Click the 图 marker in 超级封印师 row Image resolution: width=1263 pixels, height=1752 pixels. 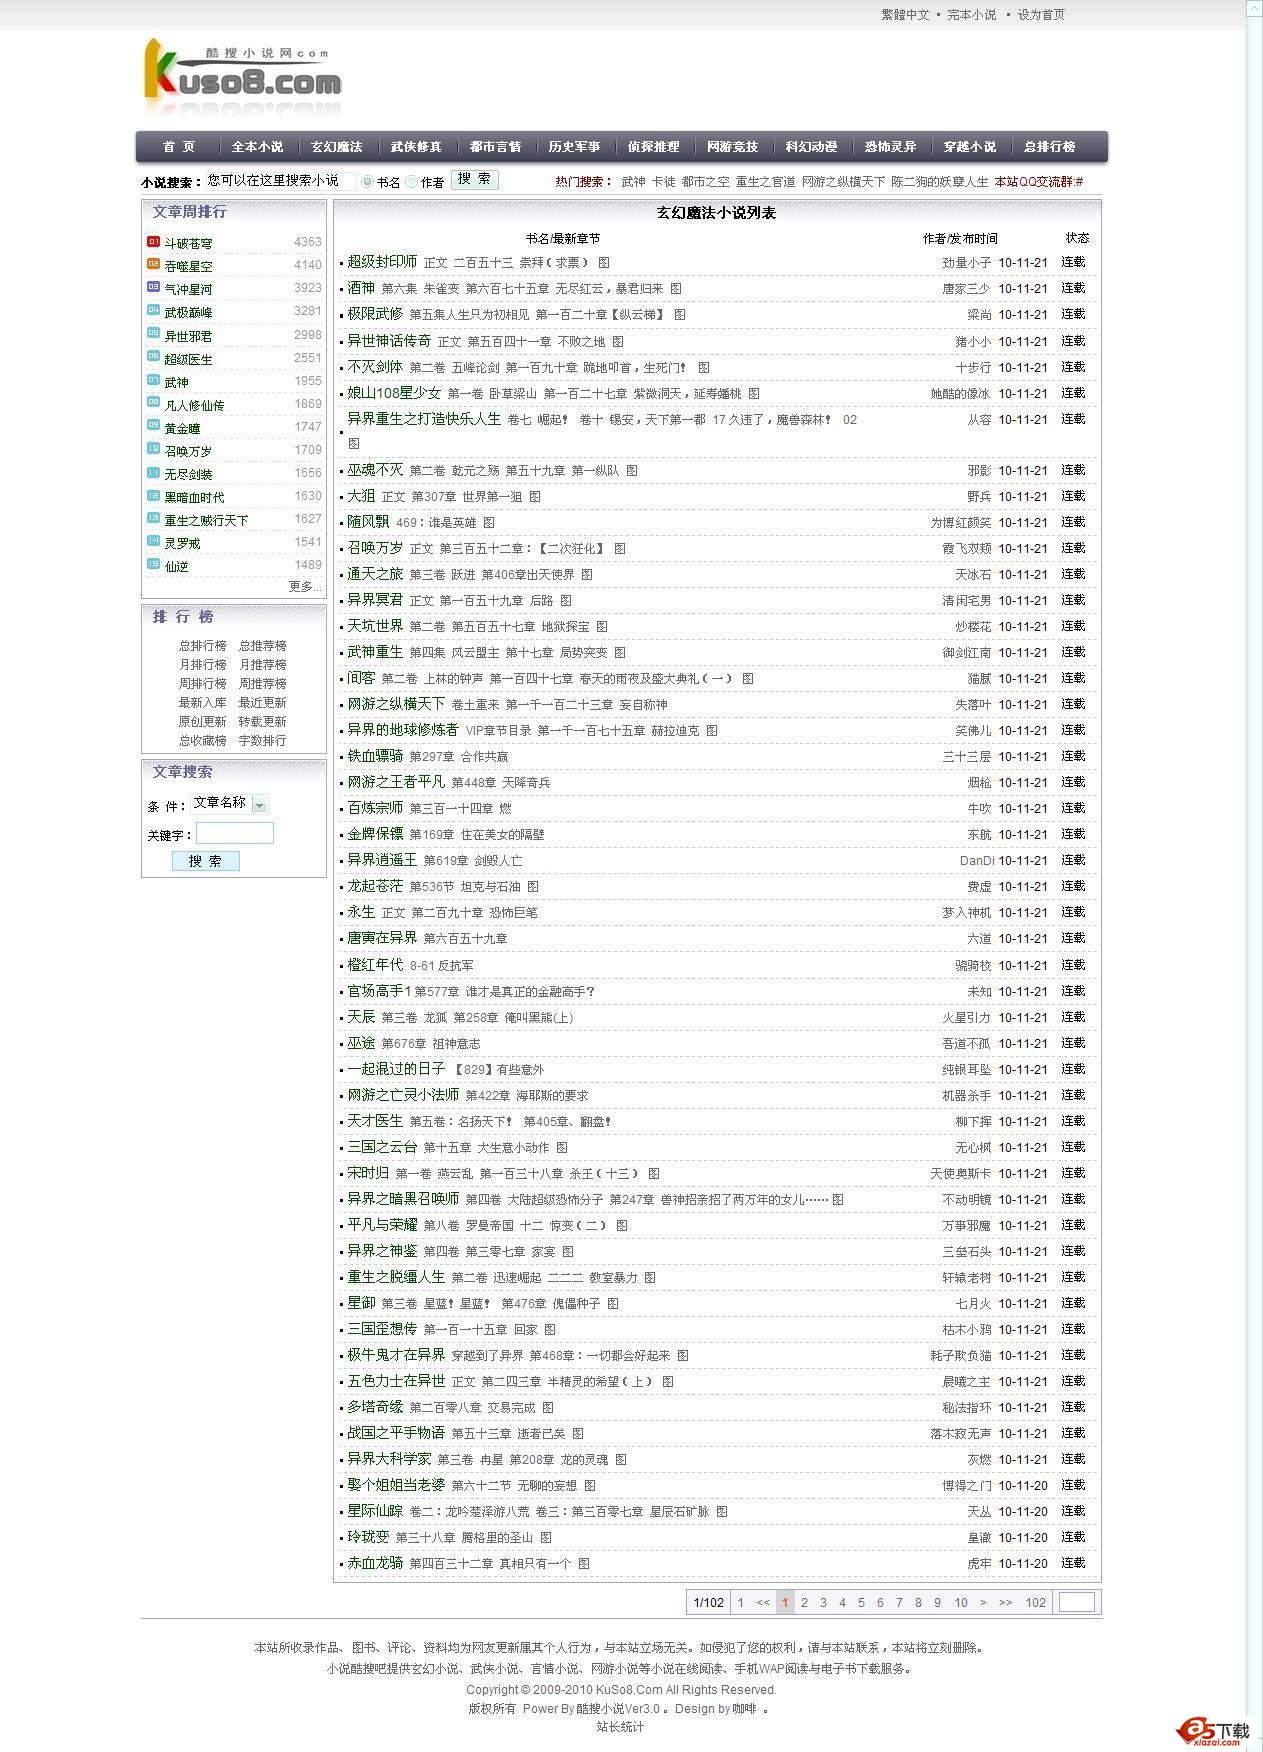pyautogui.click(x=604, y=263)
